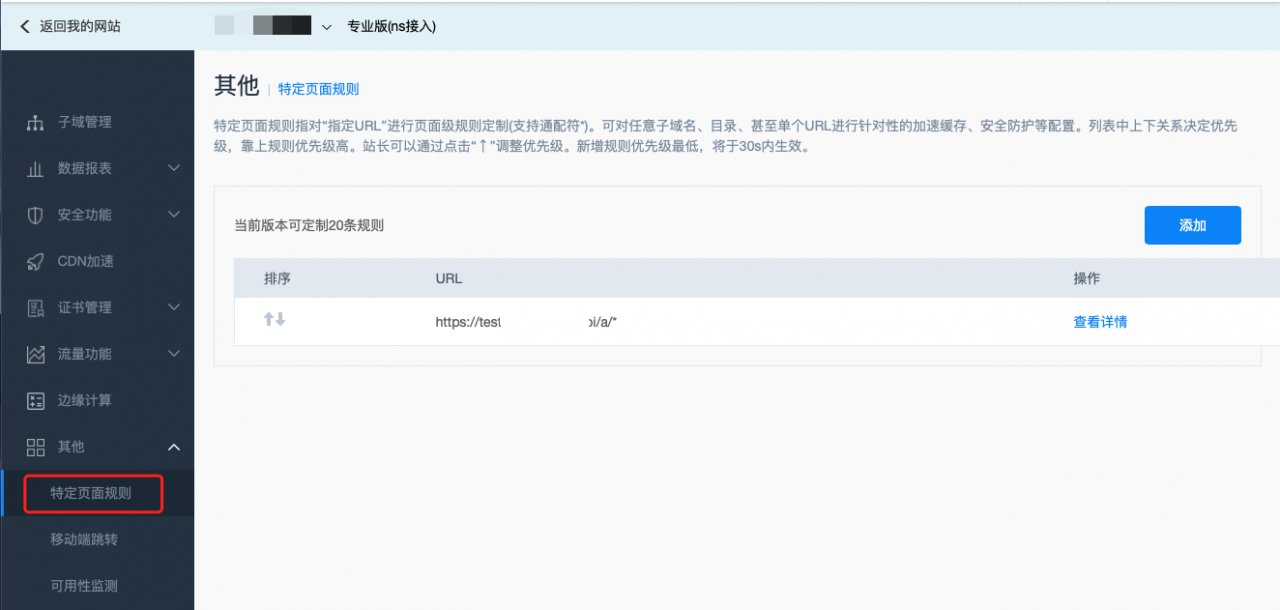
Task: Click the URL column header
Action: click(449, 278)
